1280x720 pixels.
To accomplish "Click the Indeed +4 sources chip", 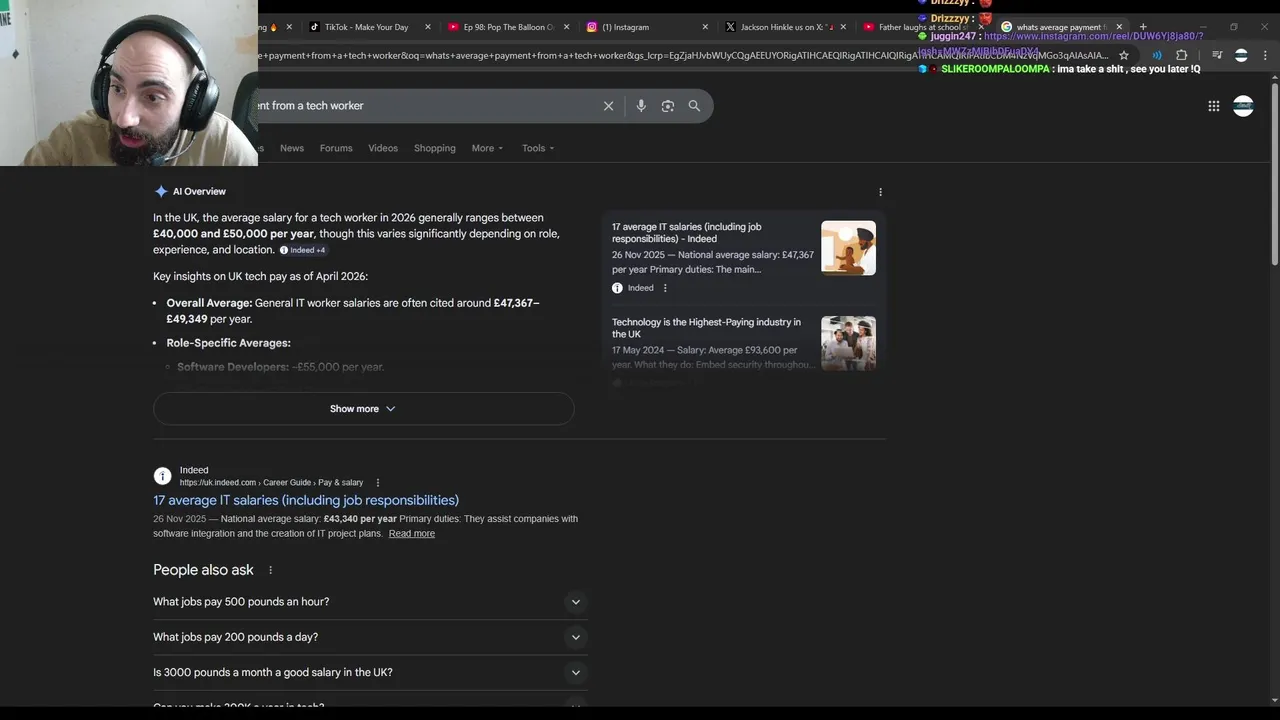I will pyautogui.click(x=303, y=250).
